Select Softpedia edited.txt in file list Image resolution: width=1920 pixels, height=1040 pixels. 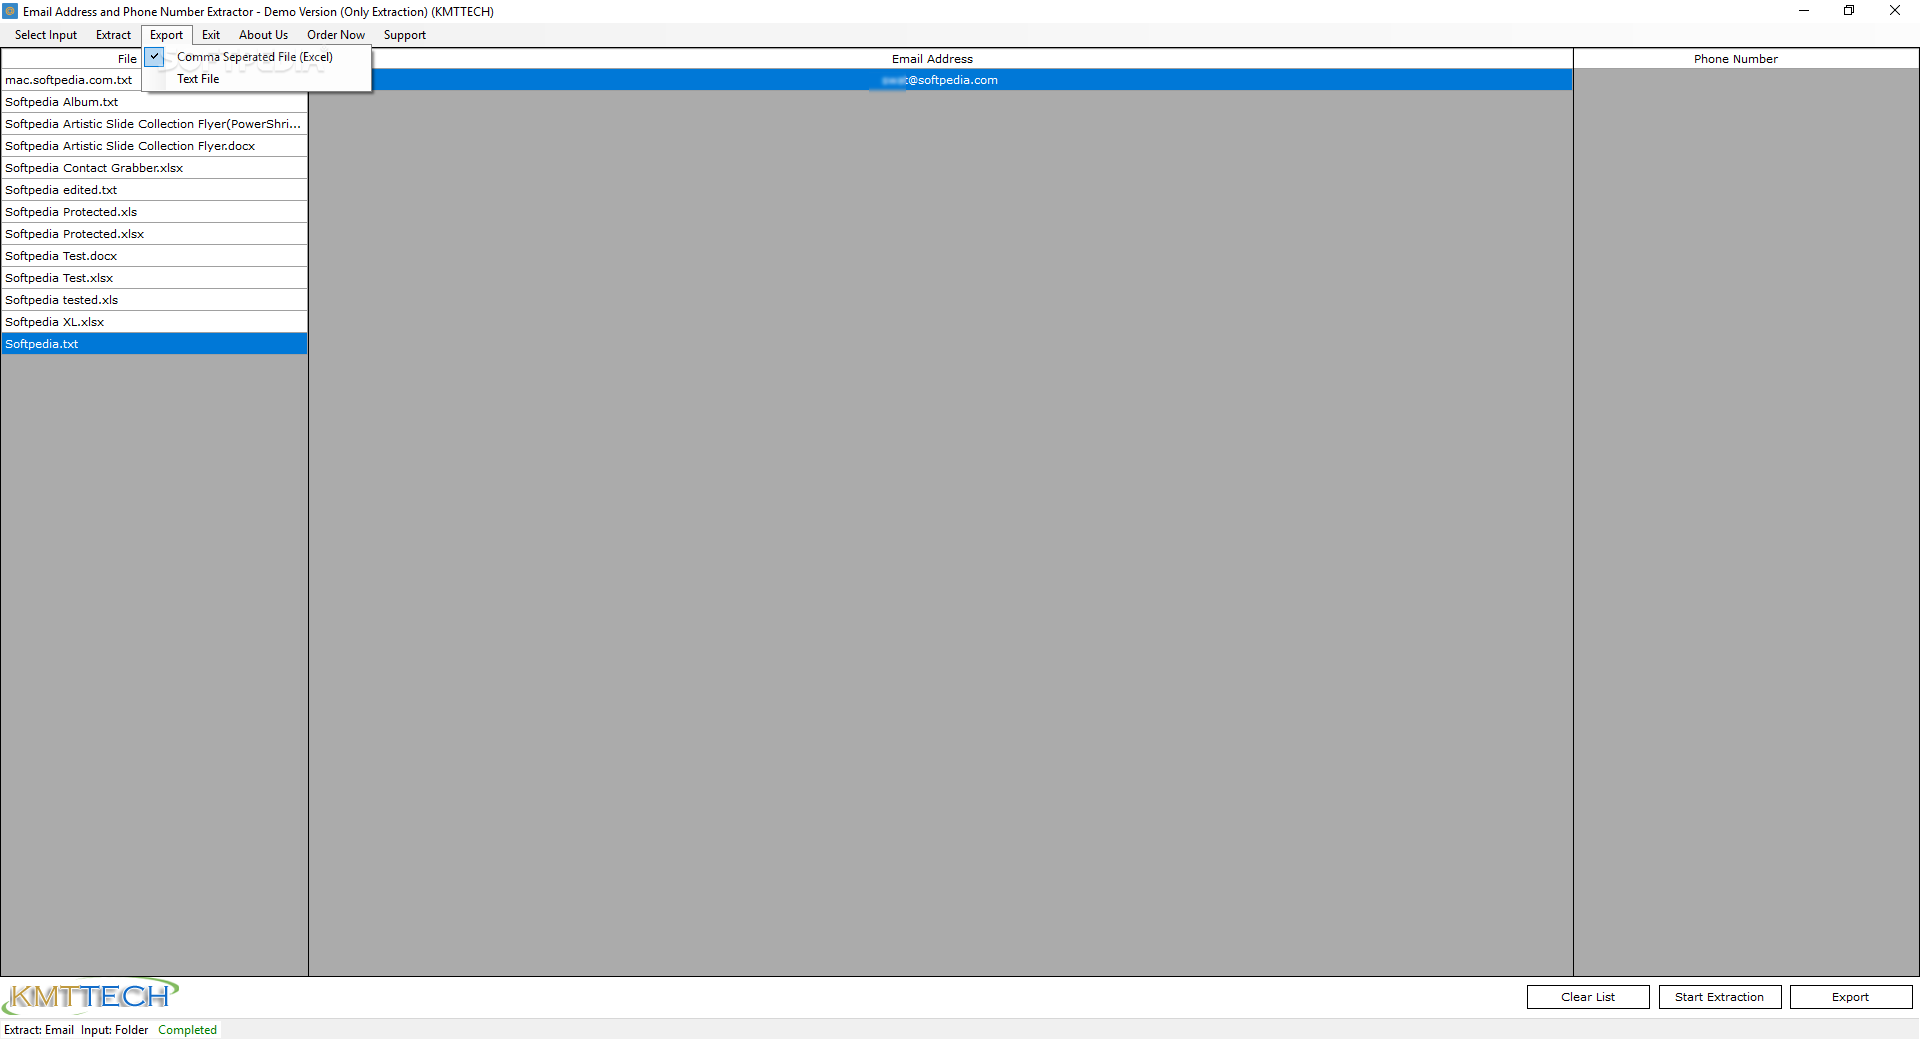[x=154, y=190]
